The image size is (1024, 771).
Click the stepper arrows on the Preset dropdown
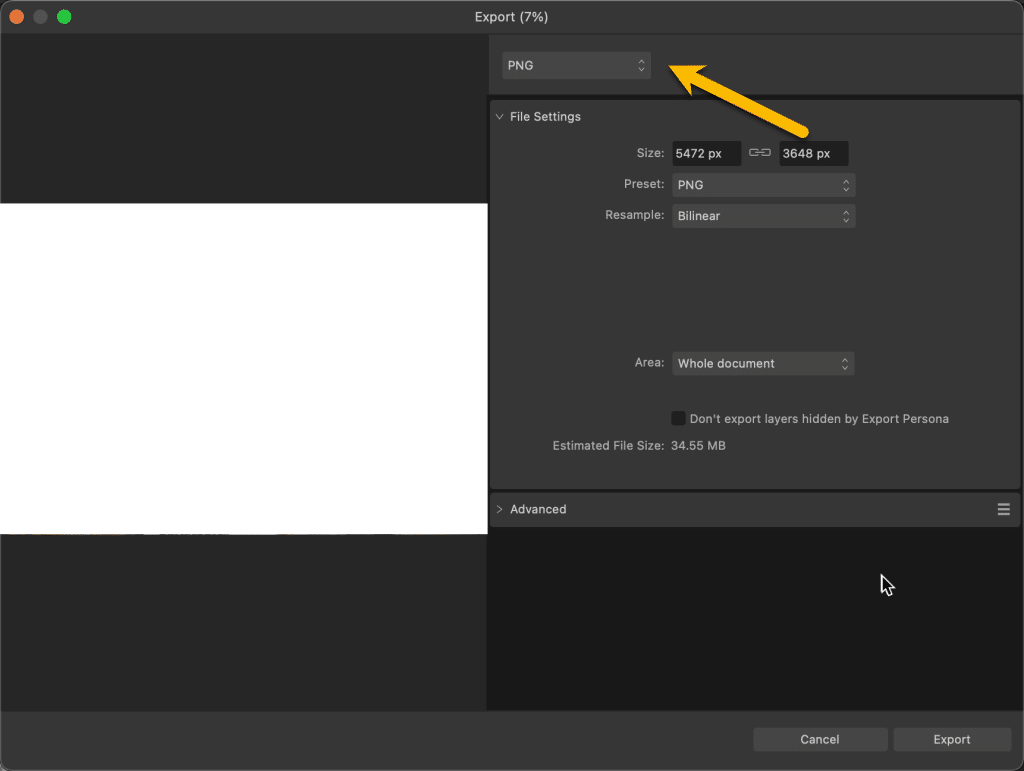point(845,185)
